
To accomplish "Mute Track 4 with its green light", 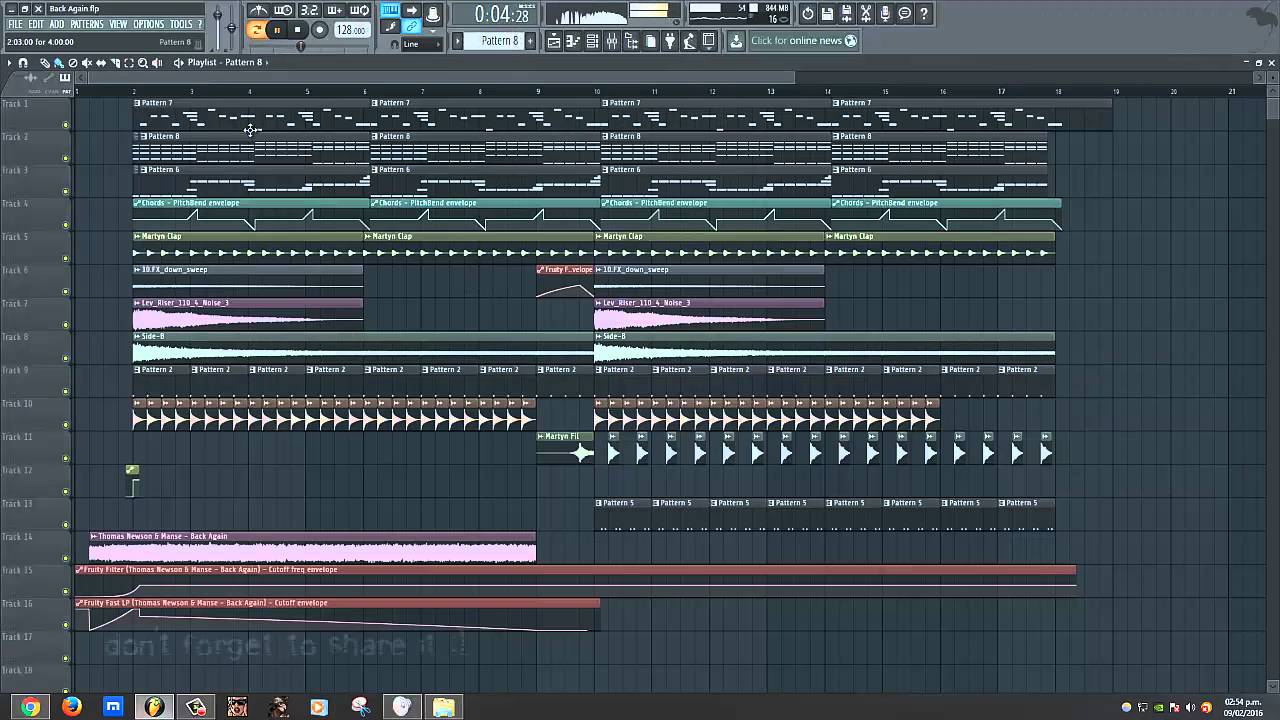I will (x=66, y=225).
